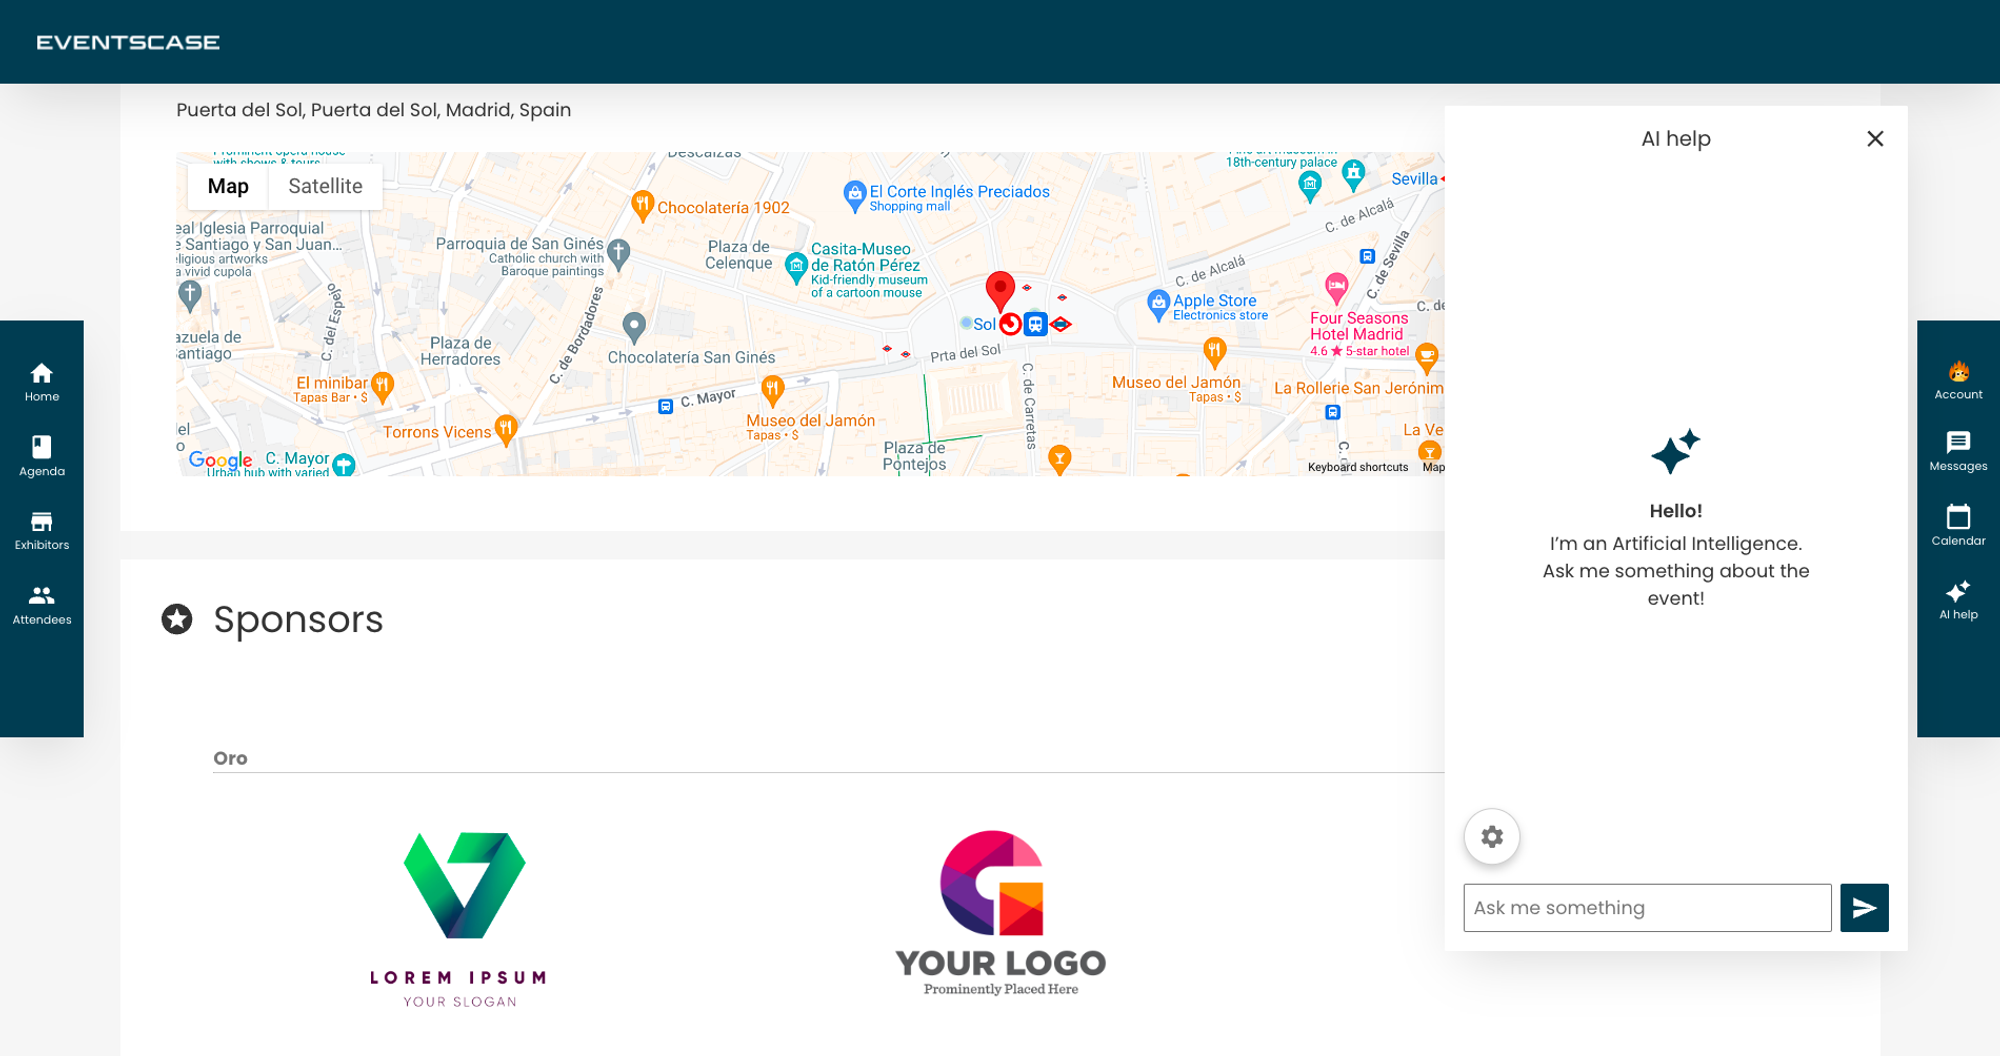This screenshot has width=2000, height=1056.
Task: Open the Exhibitors page
Action: 41,531
